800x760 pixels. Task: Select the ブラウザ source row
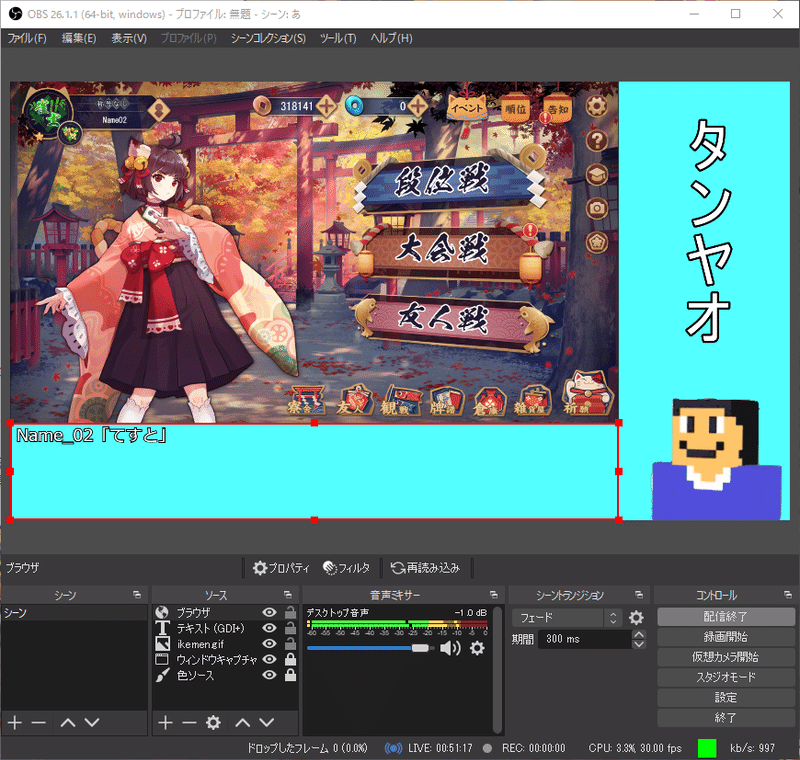click(x=225, y=612)
